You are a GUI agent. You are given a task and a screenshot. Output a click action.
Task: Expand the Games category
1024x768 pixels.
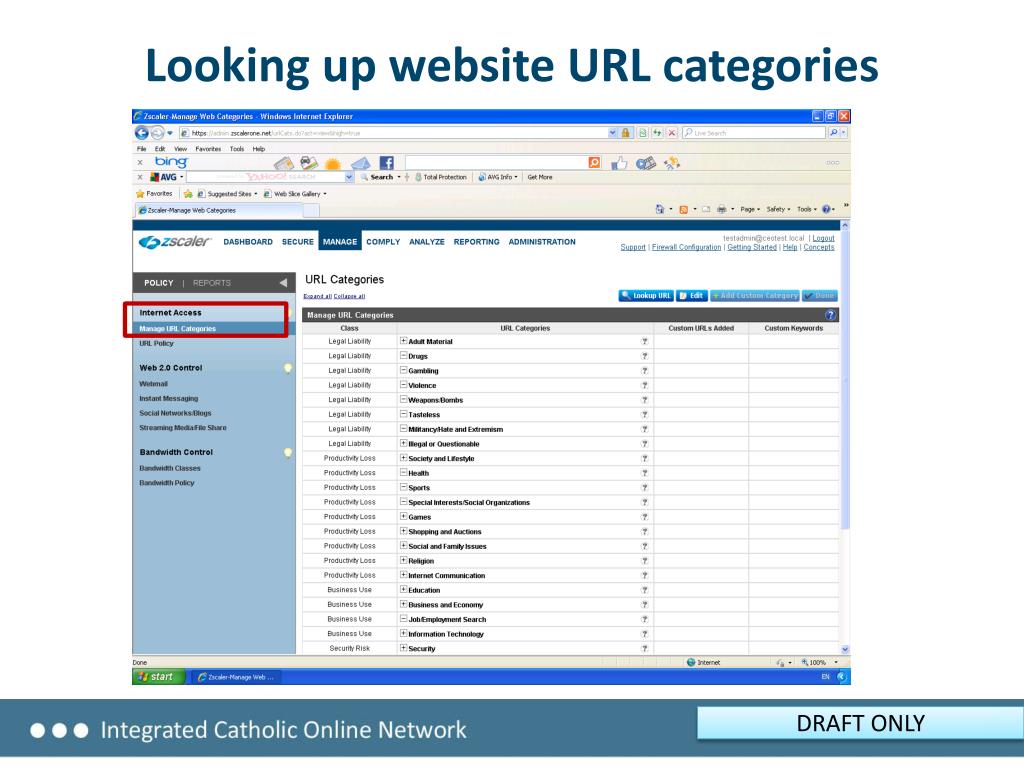tap(404, 517)
